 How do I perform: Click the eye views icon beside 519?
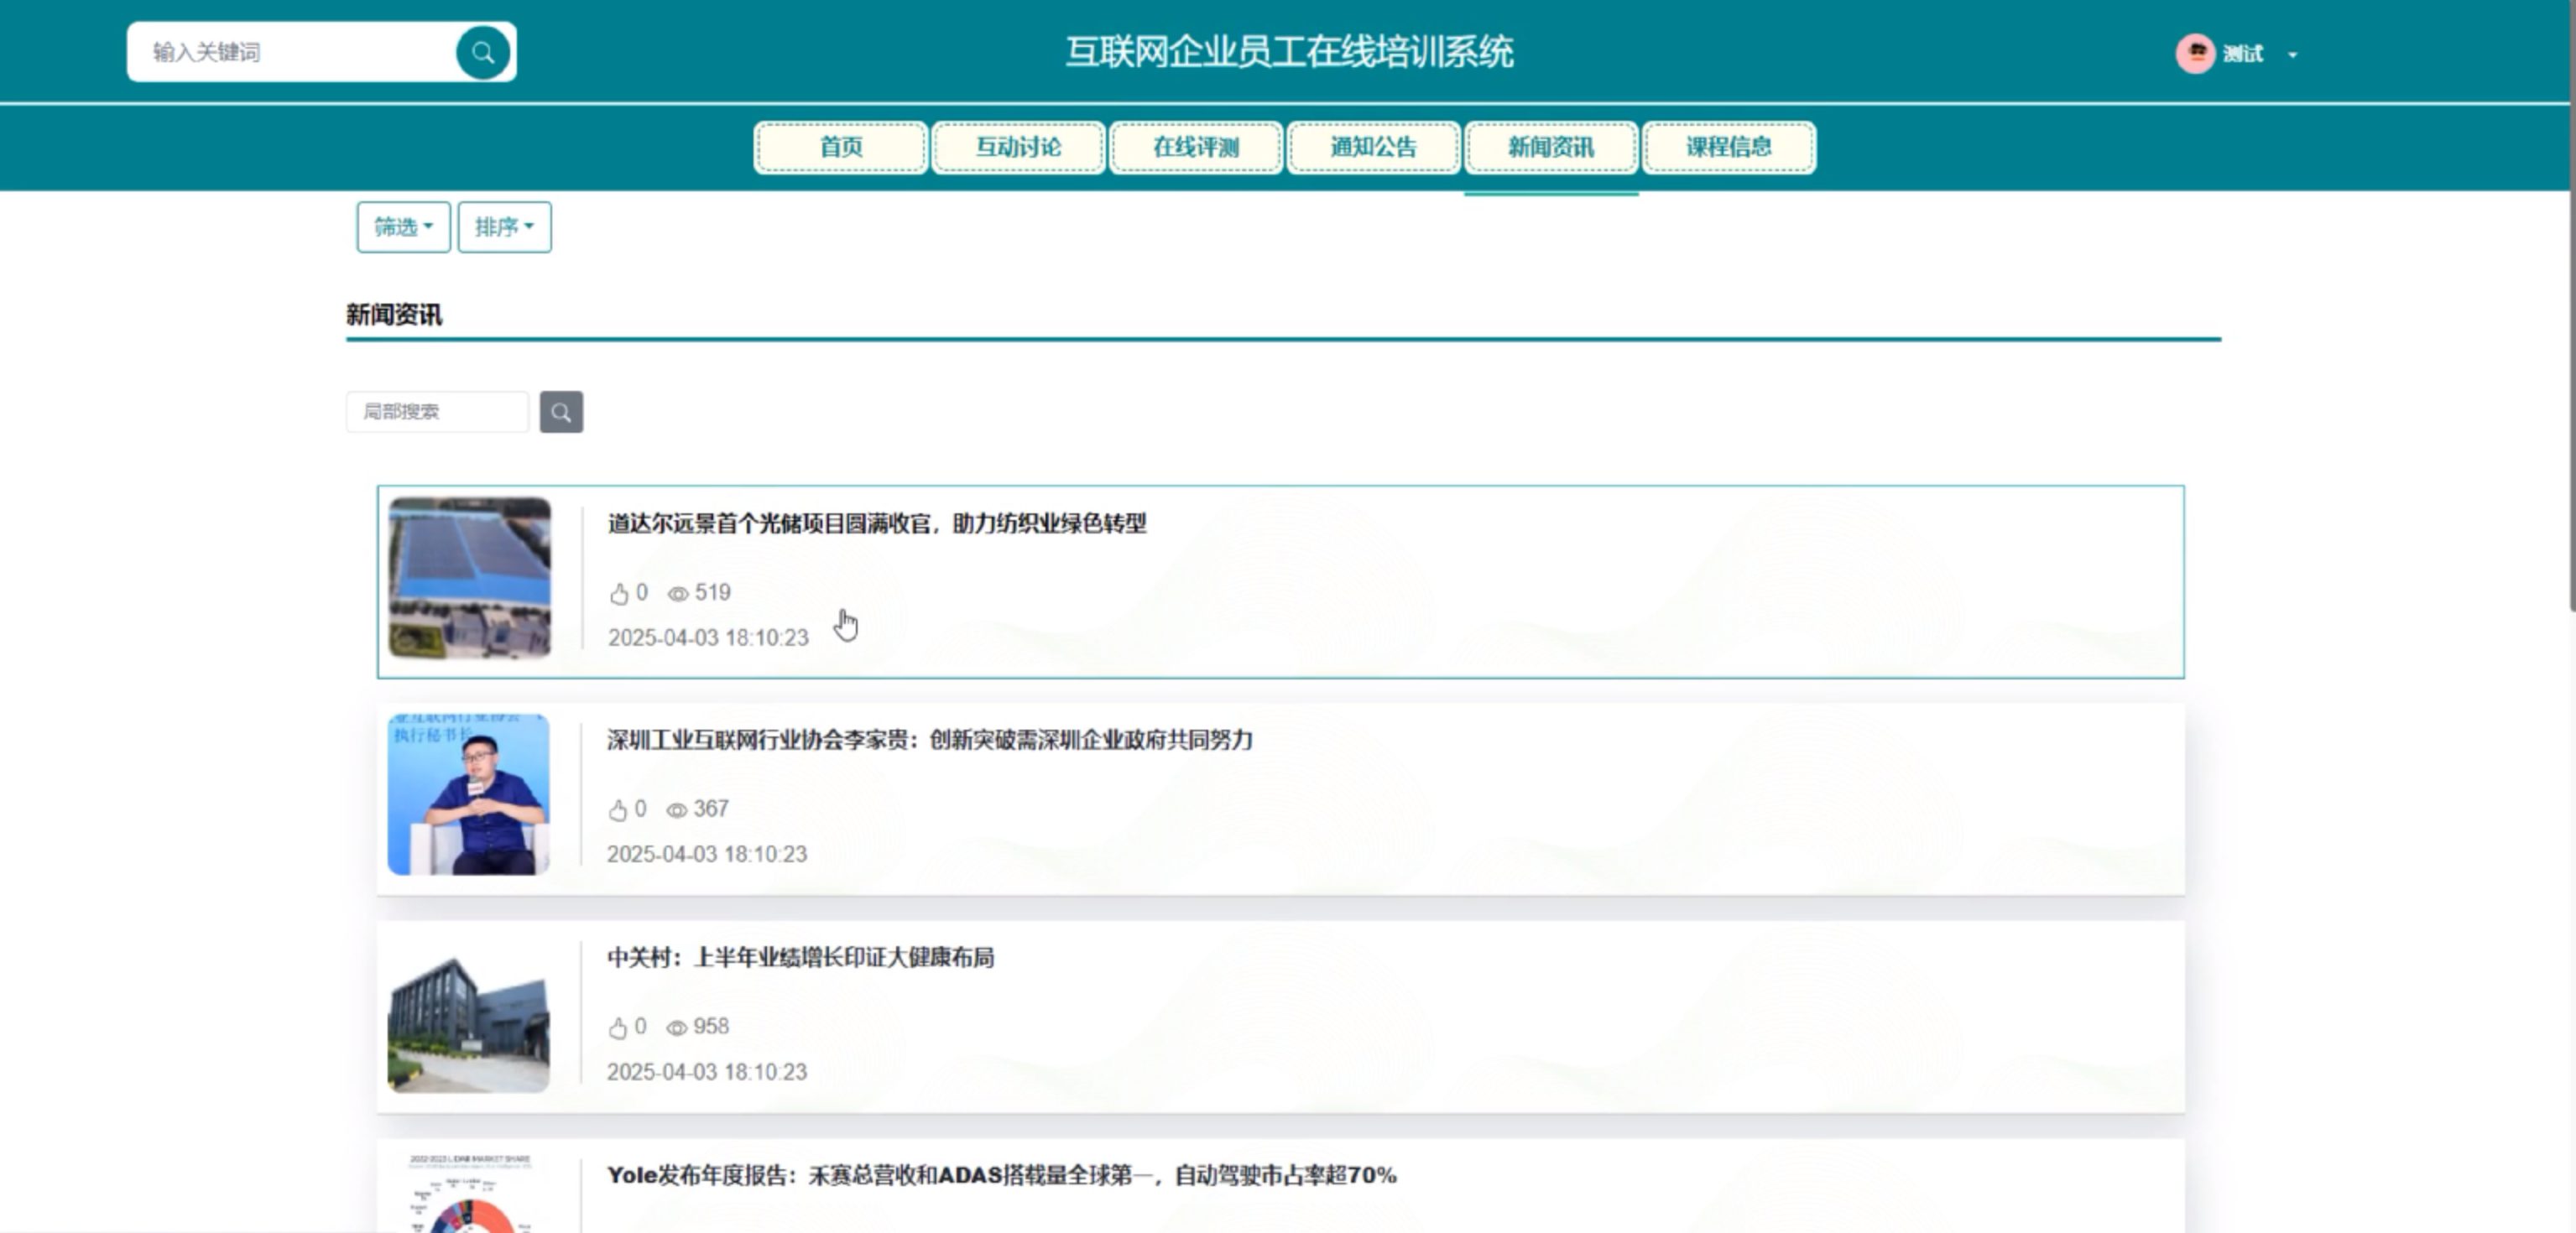pos(678,594)
